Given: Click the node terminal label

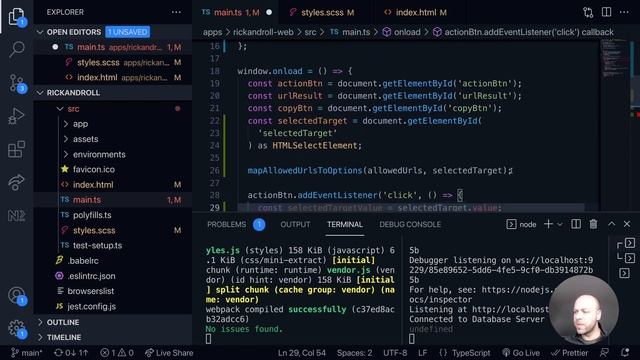Looking at the screenshot, I should 522,224.
